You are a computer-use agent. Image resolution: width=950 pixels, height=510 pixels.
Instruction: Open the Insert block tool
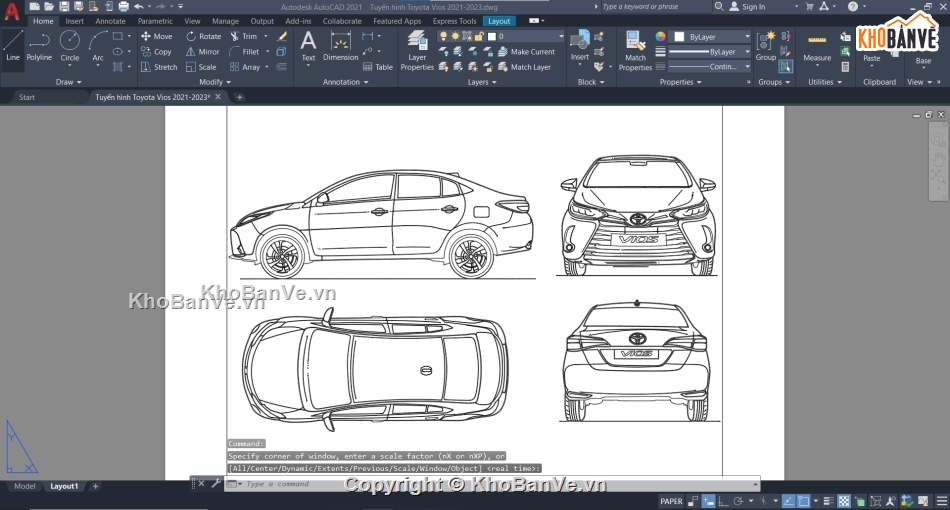tap(579, 46)
